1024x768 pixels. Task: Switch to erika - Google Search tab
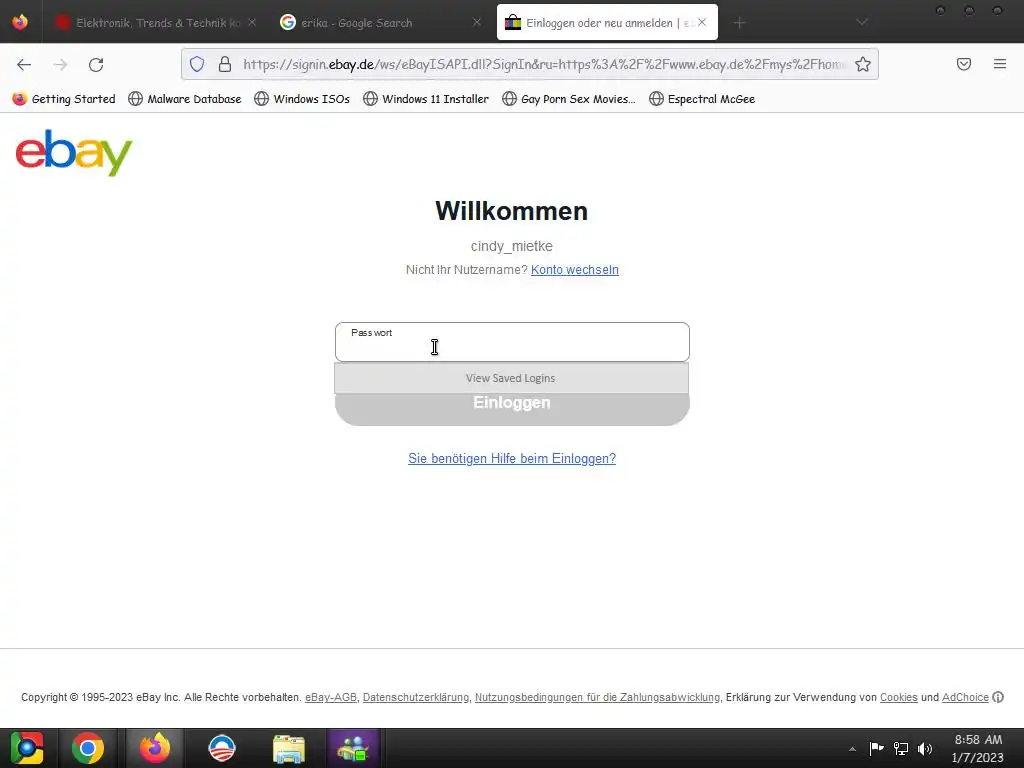tap(381, 22)
